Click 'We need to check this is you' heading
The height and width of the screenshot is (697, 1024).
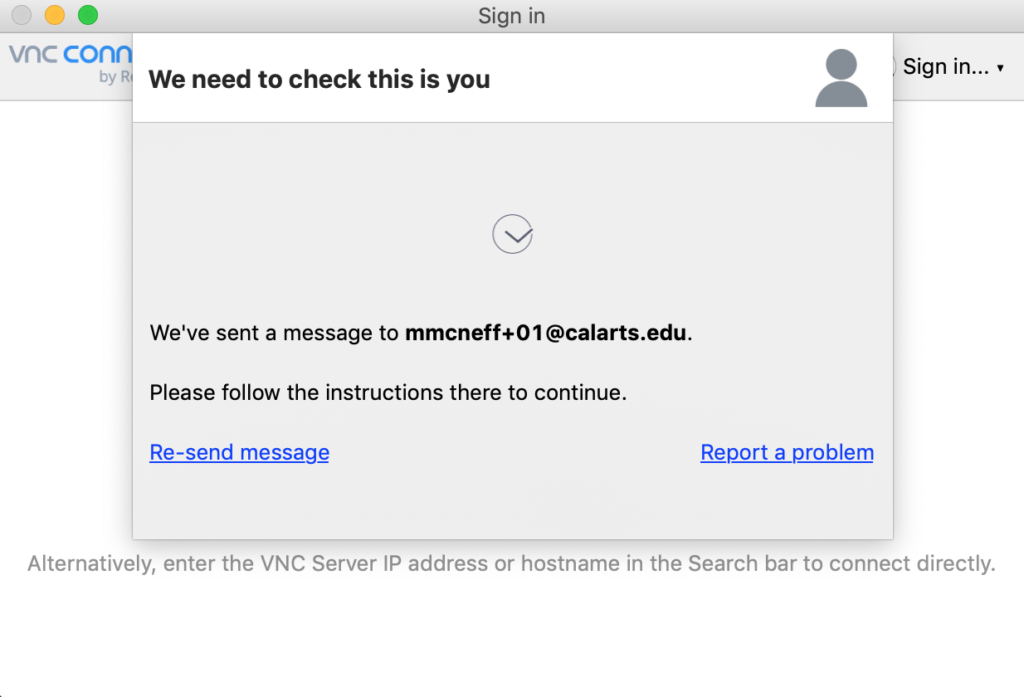[x=319, y=79]
